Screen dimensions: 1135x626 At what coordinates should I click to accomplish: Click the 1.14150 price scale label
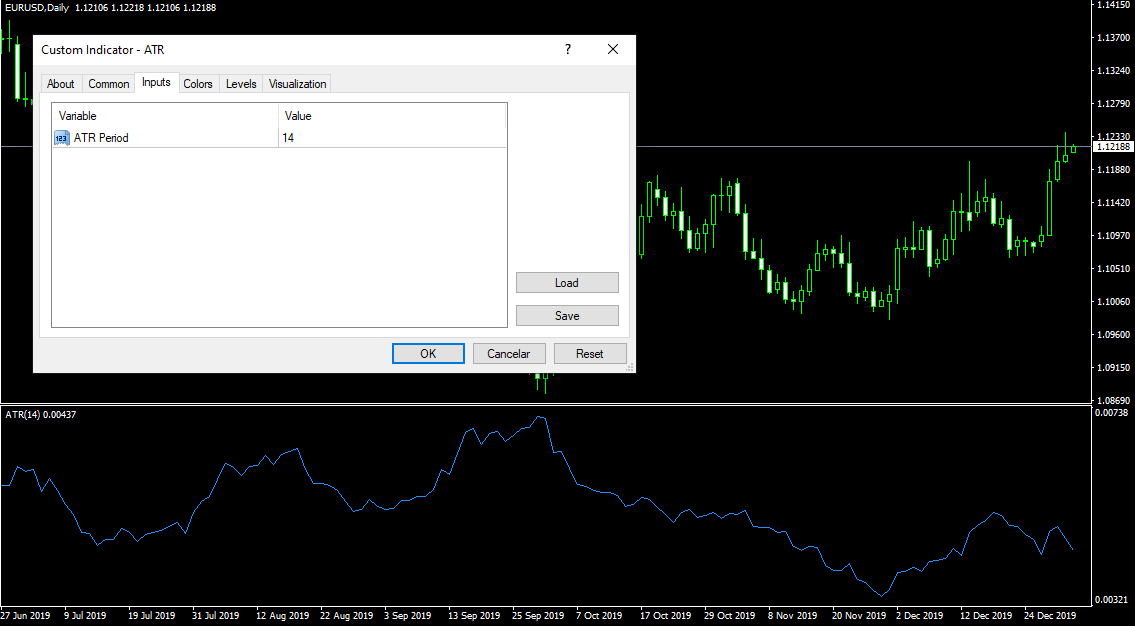[1115, 5]
